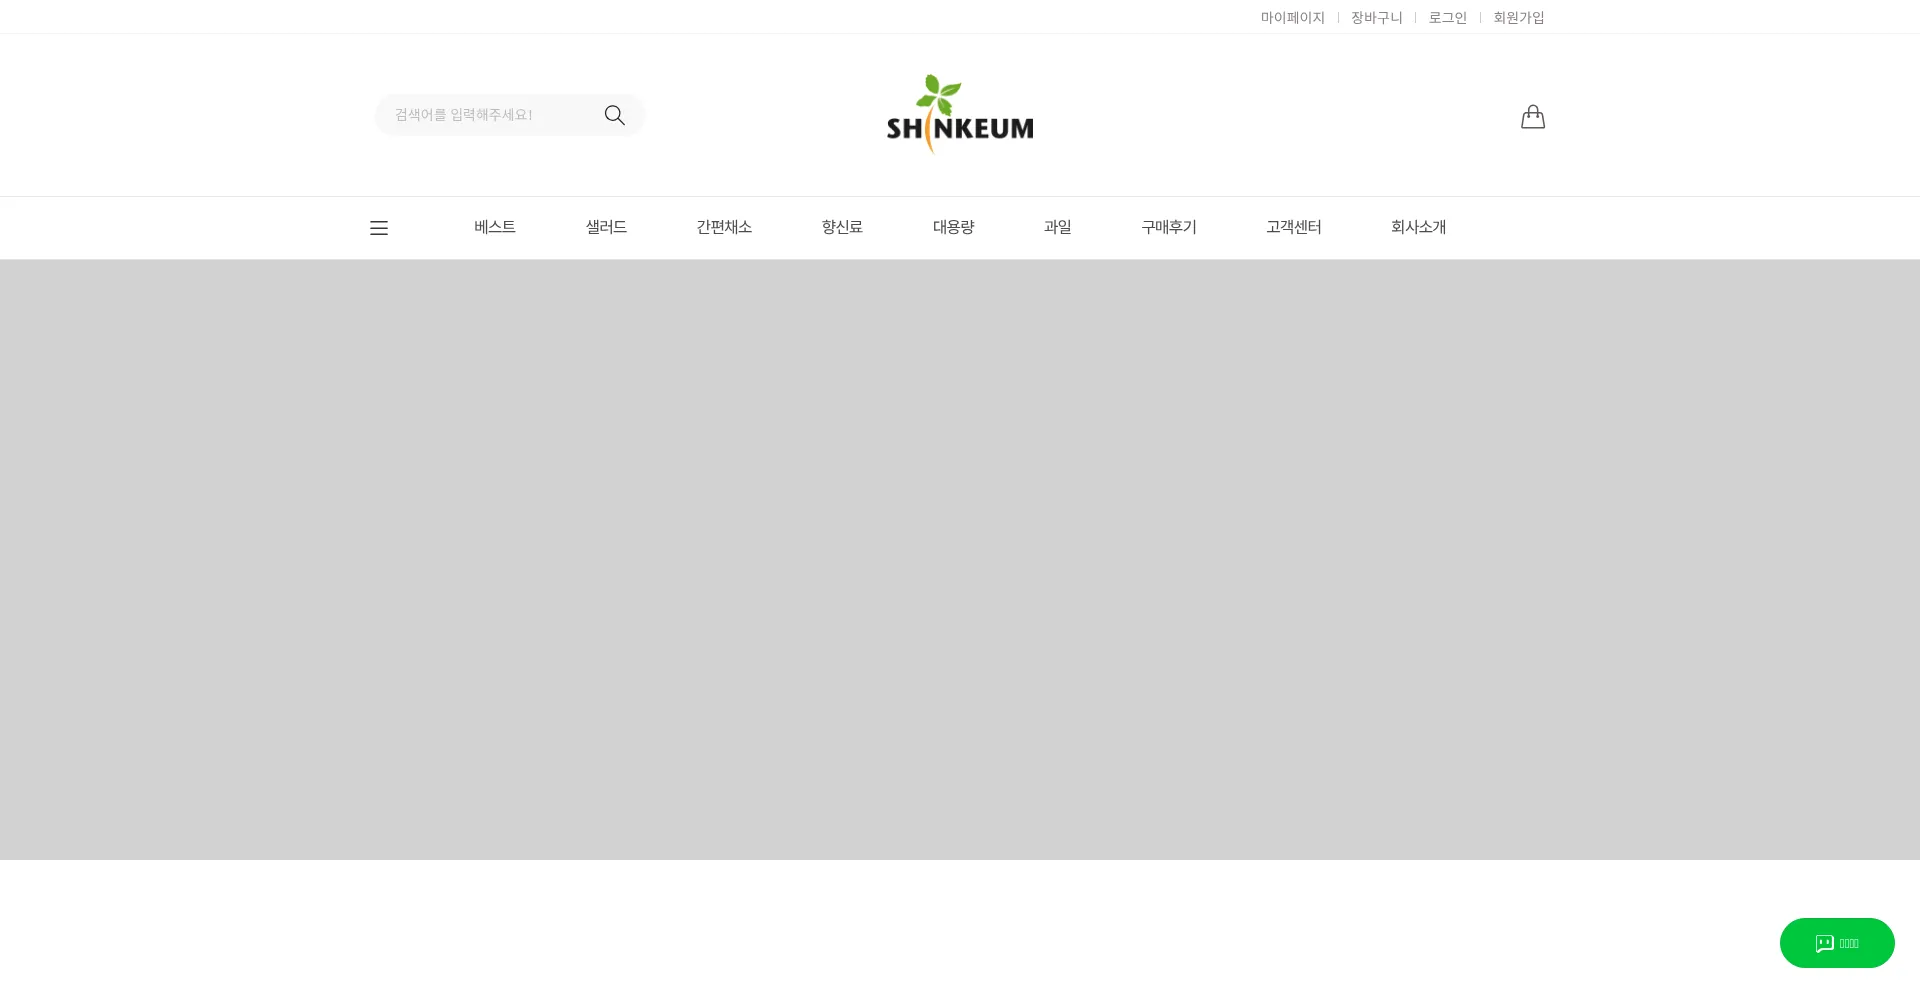Screen dimensions: 1920x993
Task: Click the magnifying glass search icon
Action: click(614, 115)
